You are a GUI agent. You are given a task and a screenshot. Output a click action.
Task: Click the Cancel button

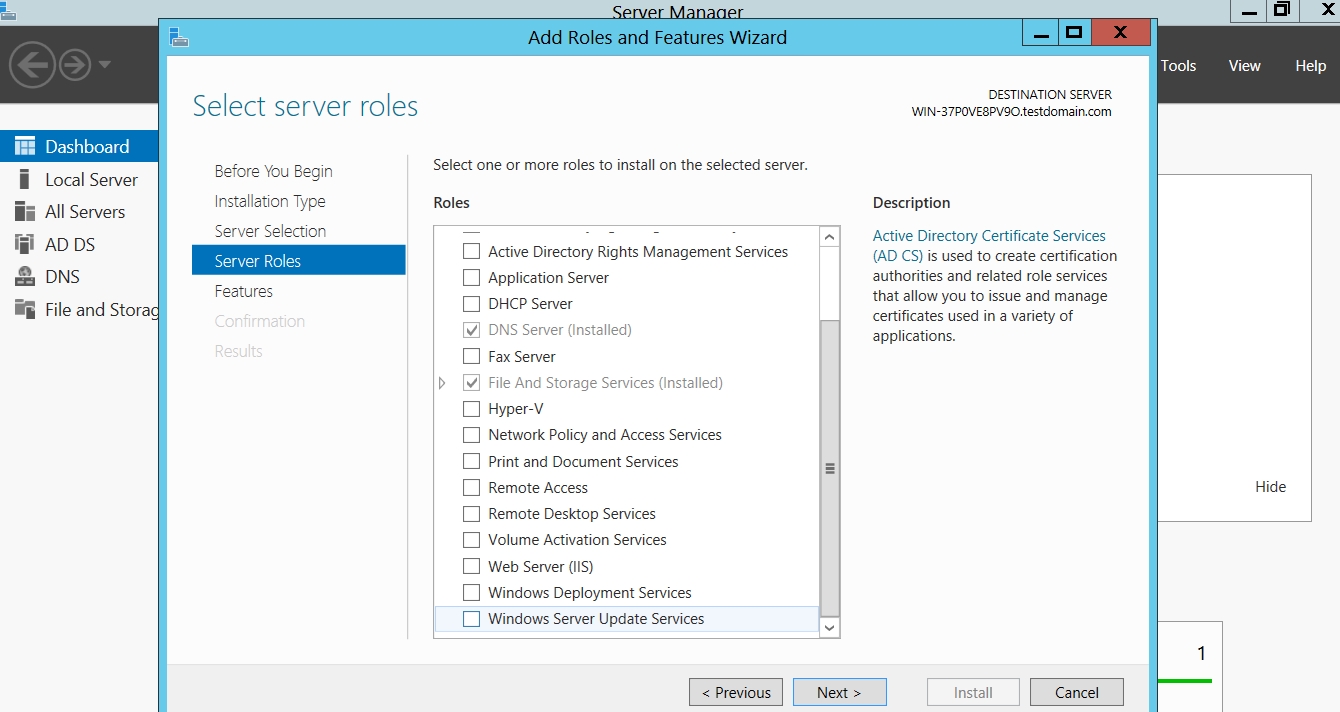tap(1077, 692)
